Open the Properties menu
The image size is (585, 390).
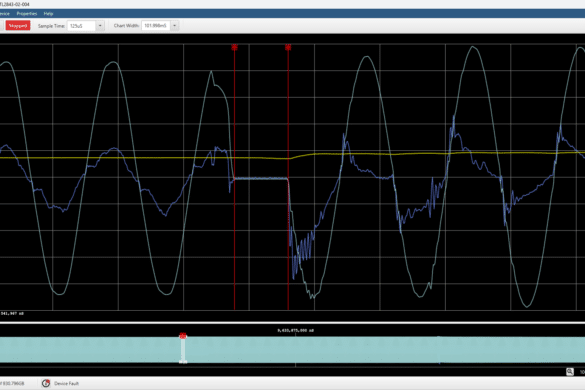click(x=27, y=13)
